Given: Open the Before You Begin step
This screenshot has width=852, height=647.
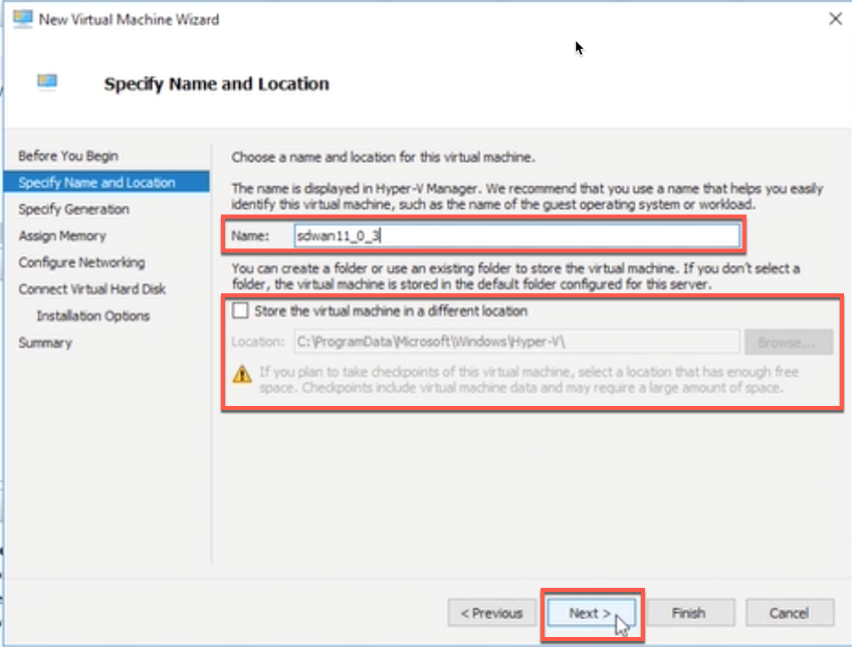Looking at the screenshot, I should (68, 156).
